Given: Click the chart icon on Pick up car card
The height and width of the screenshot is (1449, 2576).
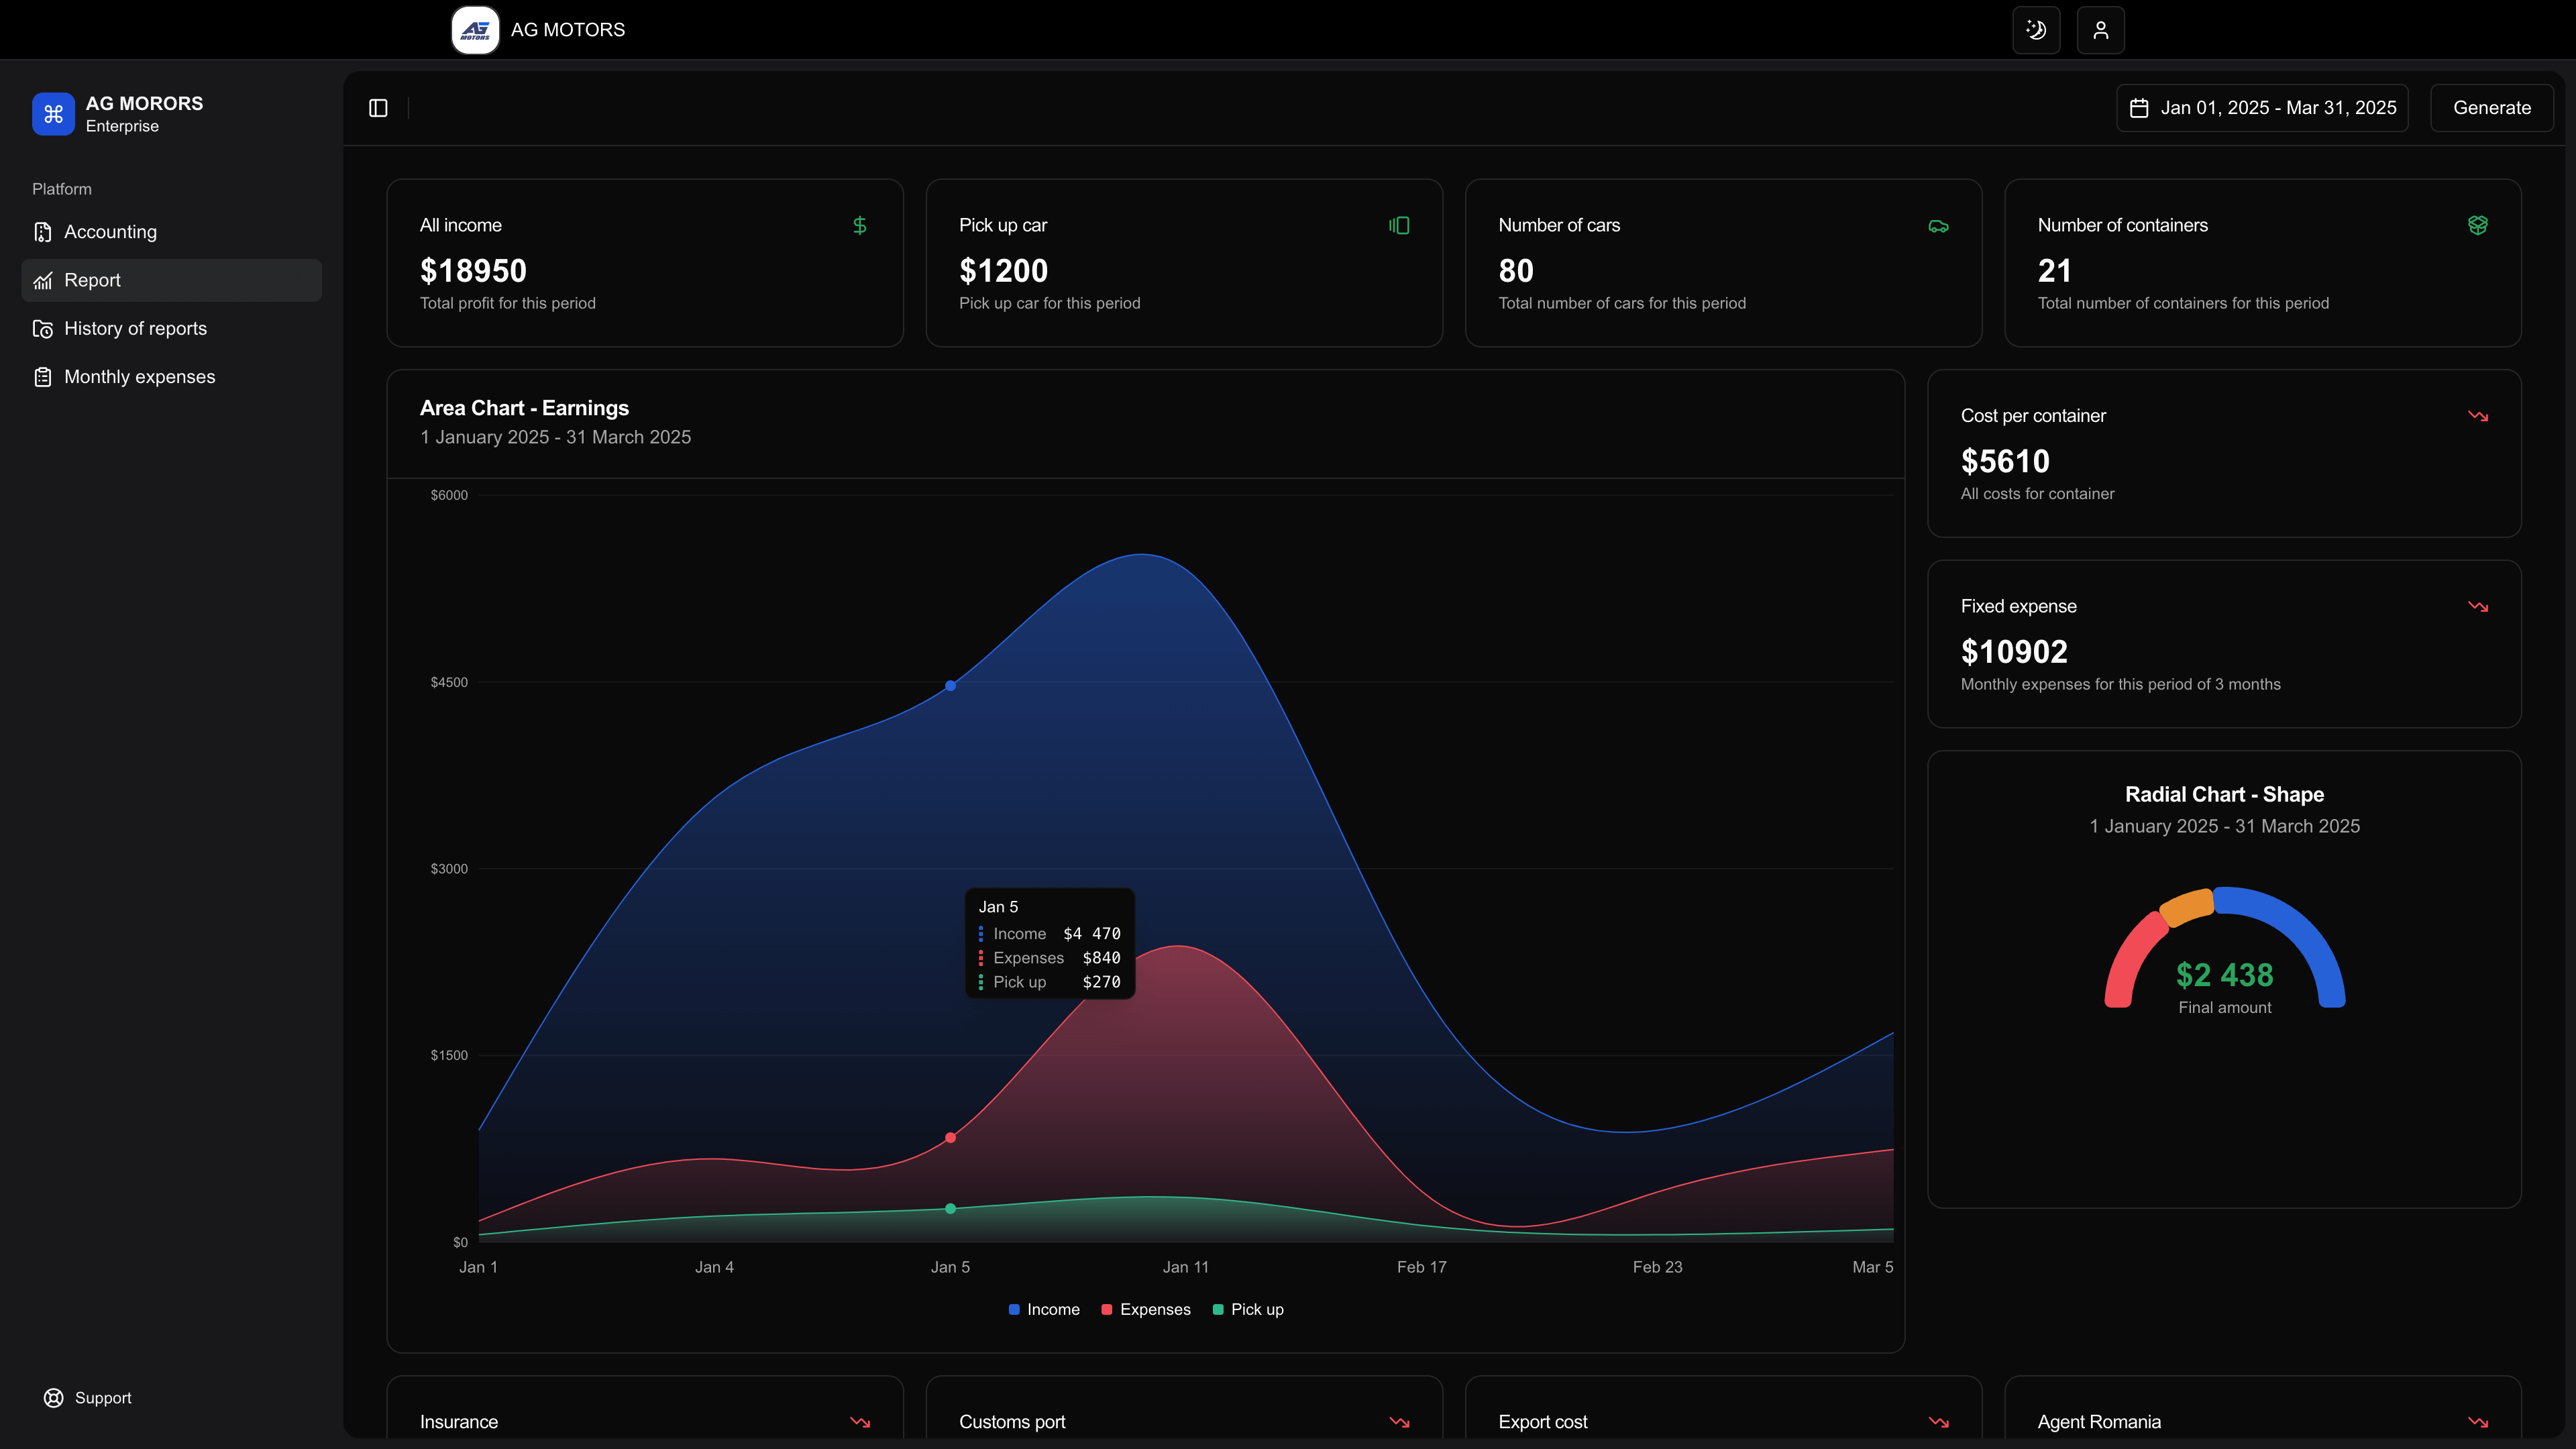Looking at the screenshot, I should click(1399, 225).
